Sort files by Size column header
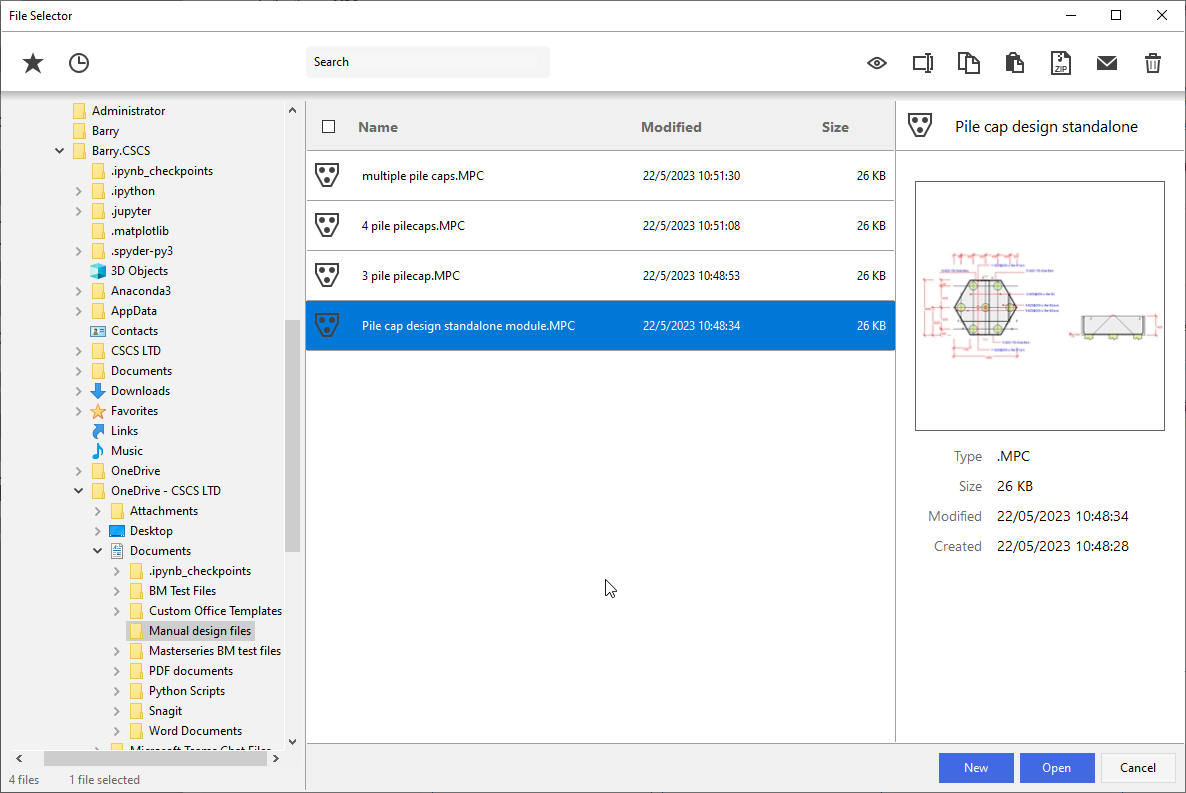The image size is (1186, 793). click(835, 127)
